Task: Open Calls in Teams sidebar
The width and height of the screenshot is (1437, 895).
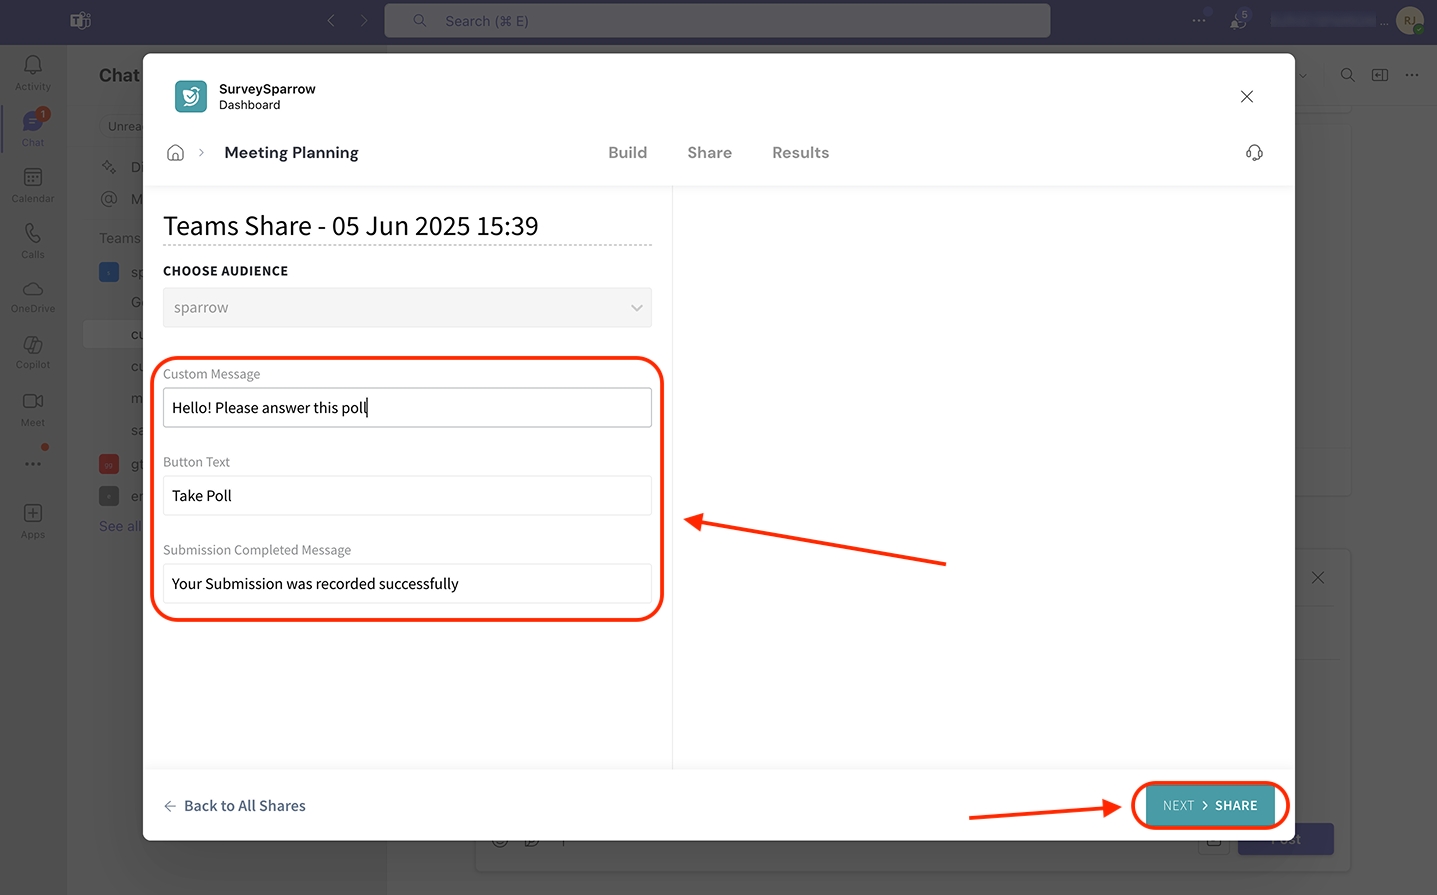Action: [x=33, y=241]
